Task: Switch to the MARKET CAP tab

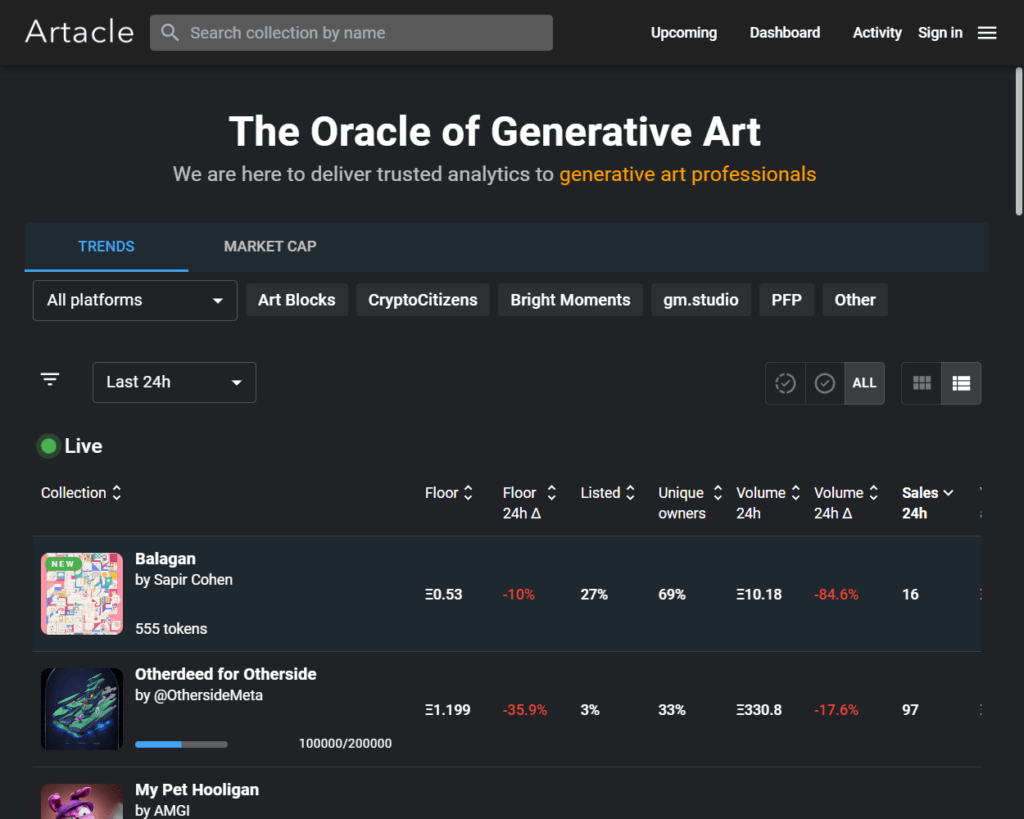Action: [270, 247]
